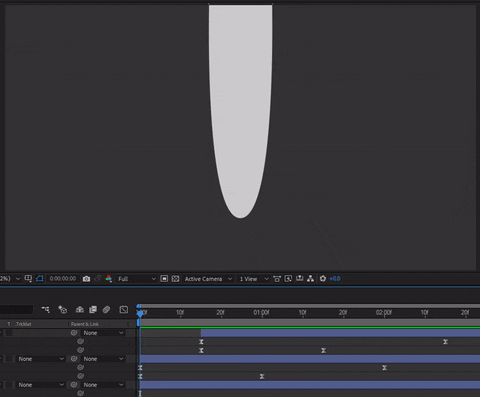
Task: Open the Full resolution dropdown
Action: click(137, 279)
